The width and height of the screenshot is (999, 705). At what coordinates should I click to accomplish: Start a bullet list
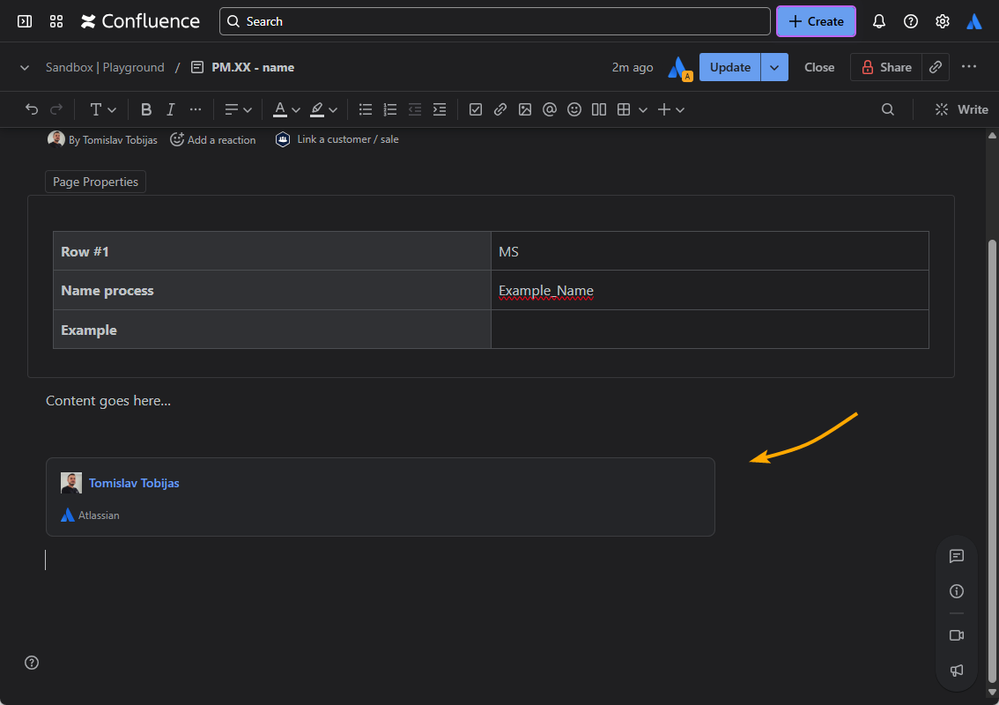(366, 110)
